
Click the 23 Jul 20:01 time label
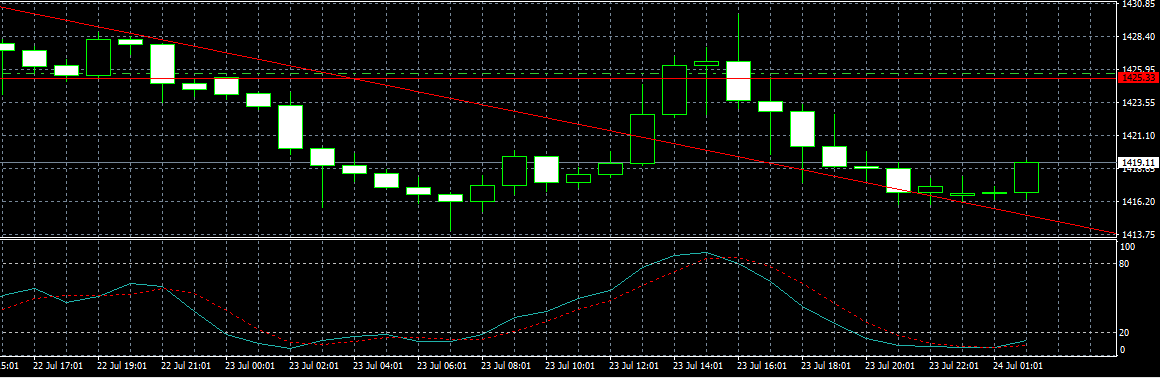click(890, 365)
